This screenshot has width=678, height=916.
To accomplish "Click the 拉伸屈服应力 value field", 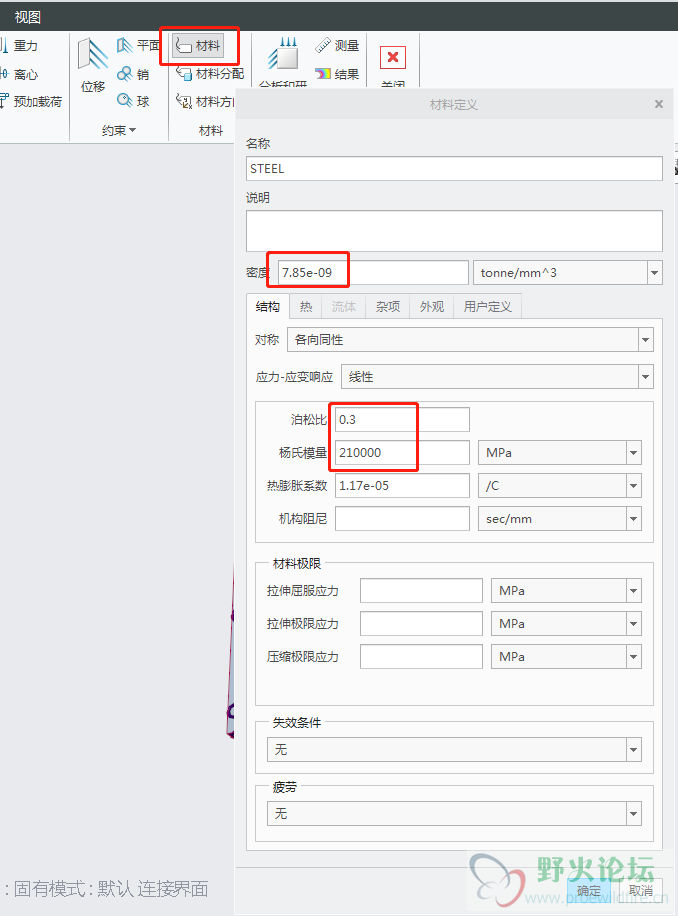I will [422, 591].
